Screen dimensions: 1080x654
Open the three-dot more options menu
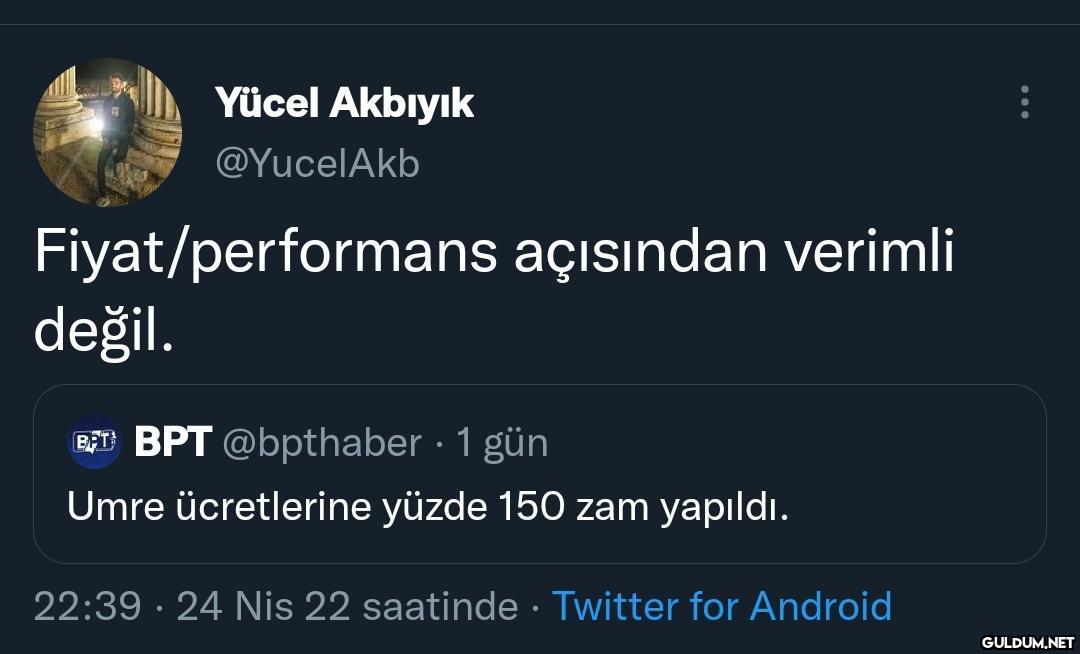(x=1024, y=102)
